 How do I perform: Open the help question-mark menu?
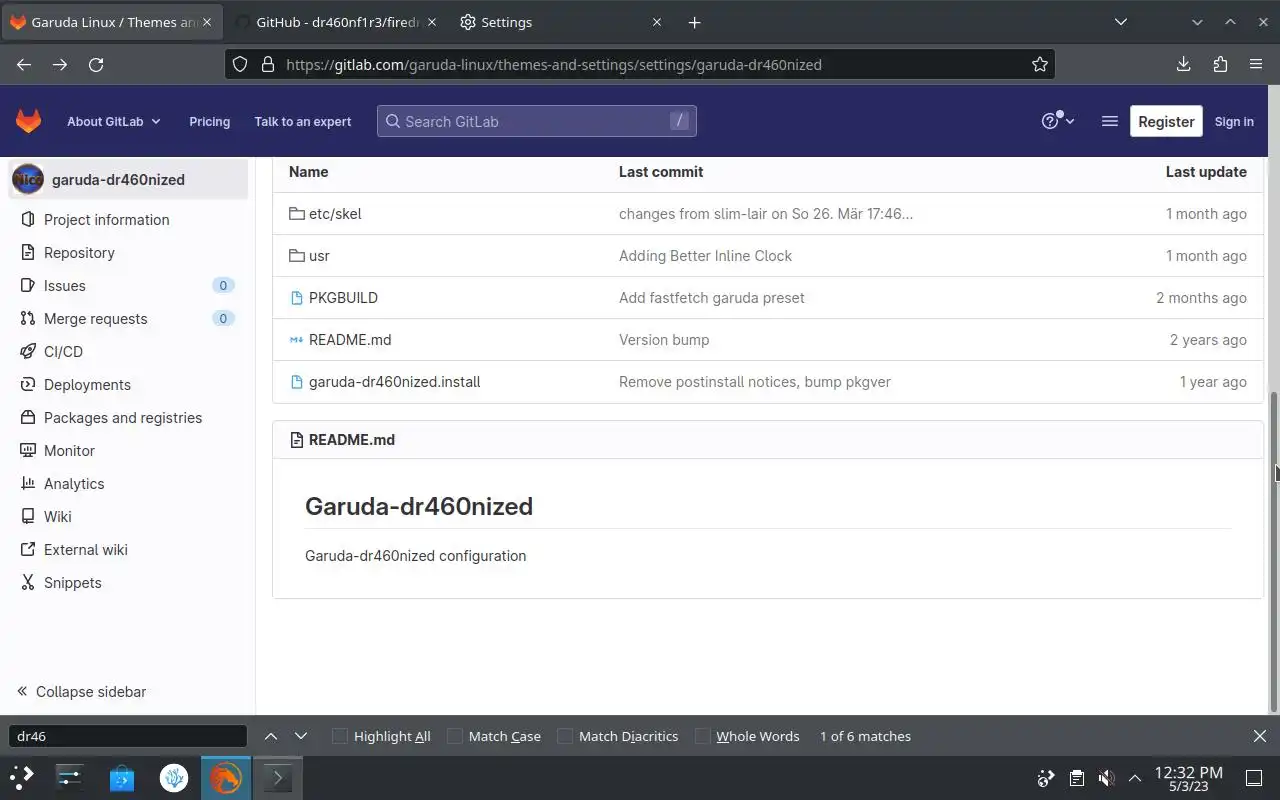tap(1057, 121)
